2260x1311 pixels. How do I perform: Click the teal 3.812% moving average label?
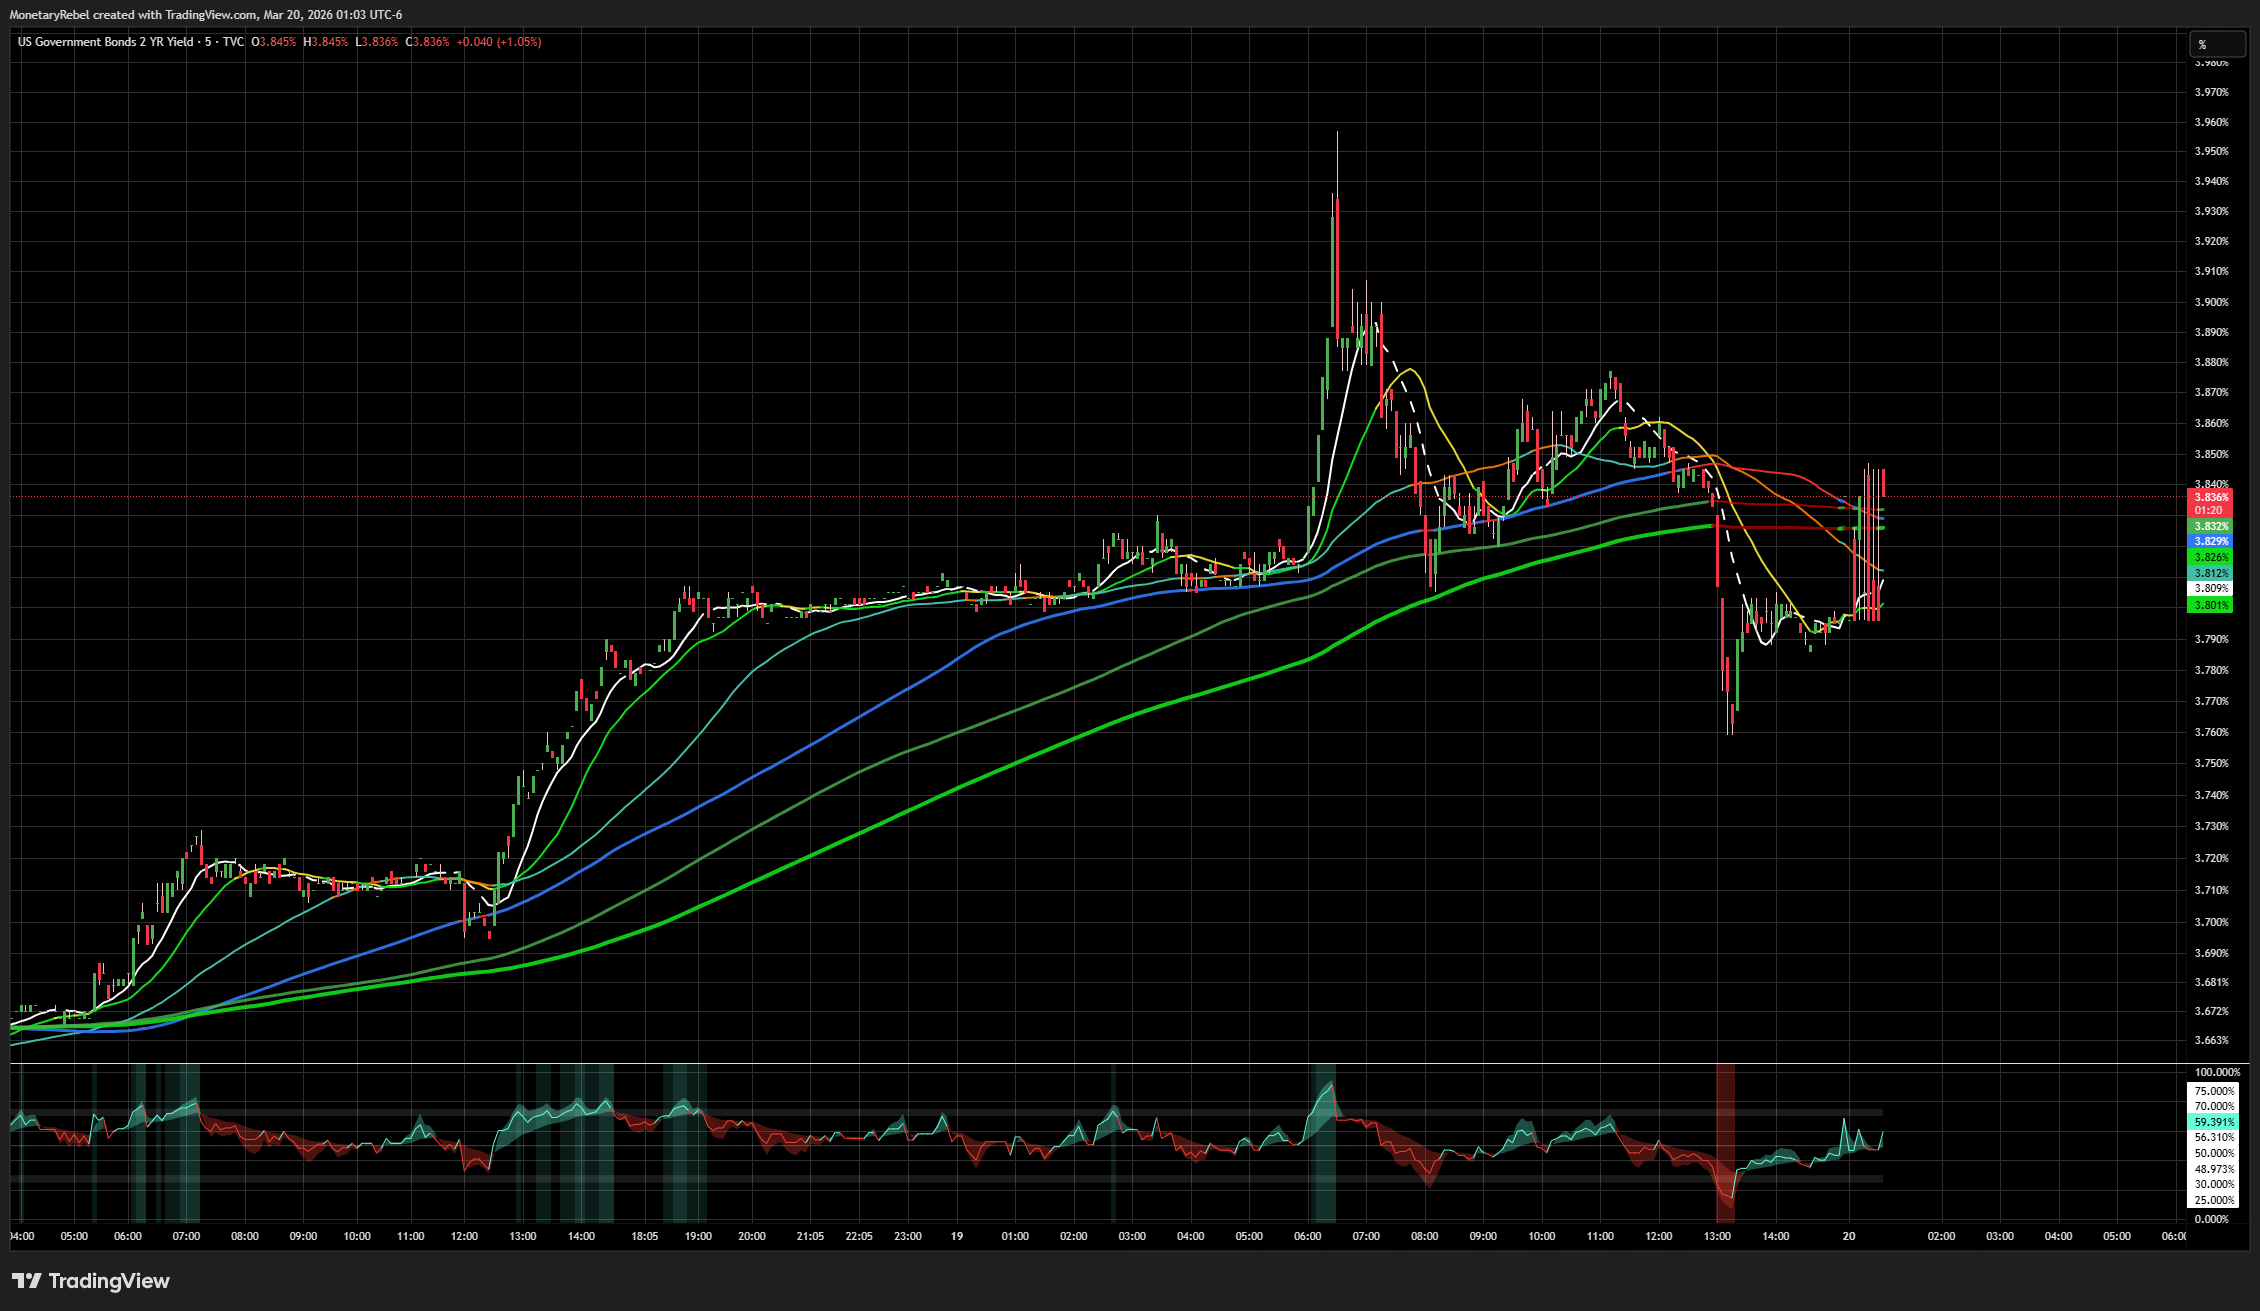[2211, 573]
